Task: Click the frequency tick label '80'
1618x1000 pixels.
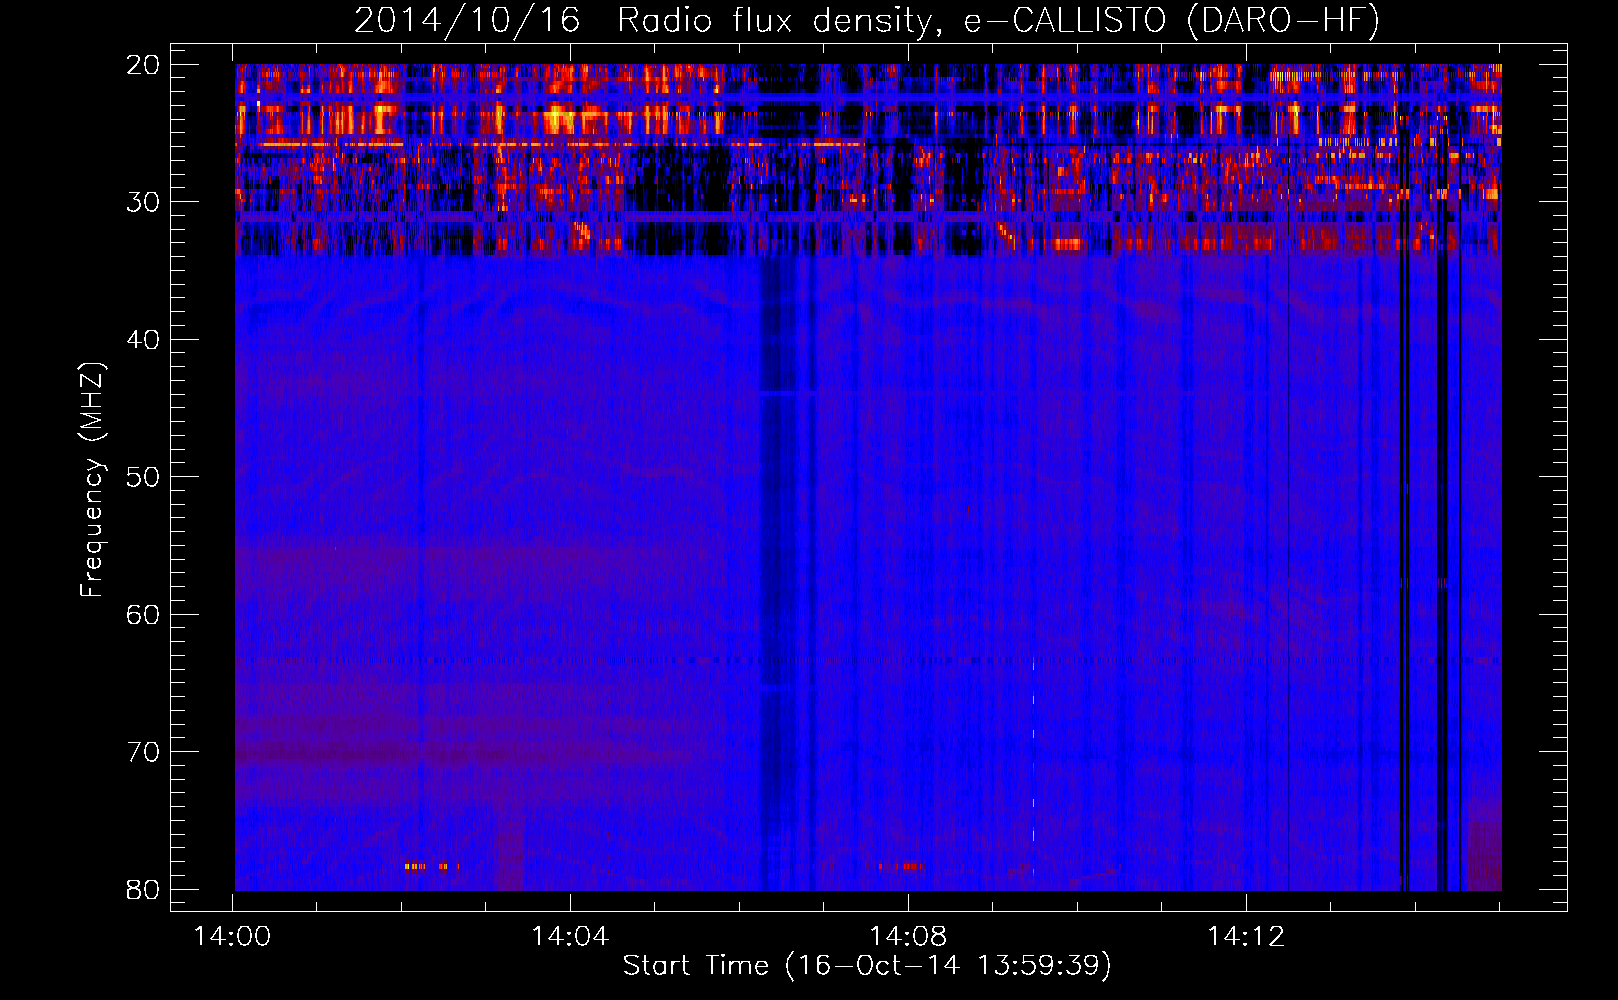Action: pos(144,889)
